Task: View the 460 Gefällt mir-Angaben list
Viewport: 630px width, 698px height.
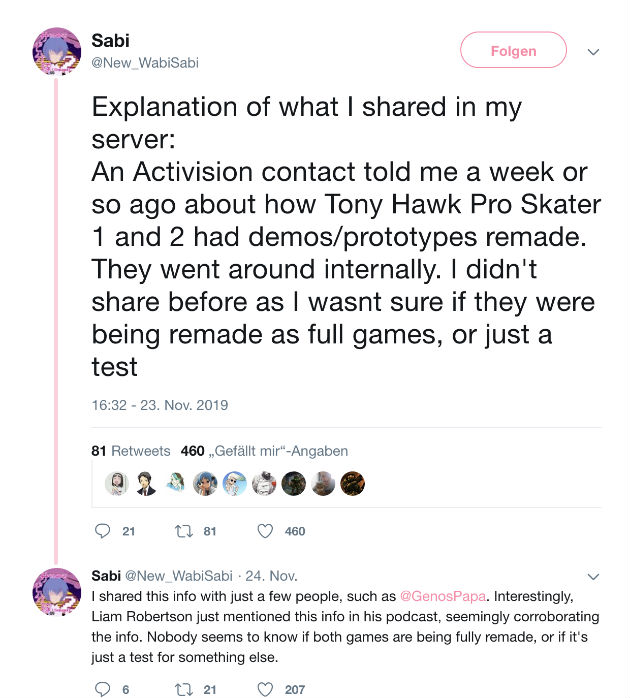Action: click(264, 451)
